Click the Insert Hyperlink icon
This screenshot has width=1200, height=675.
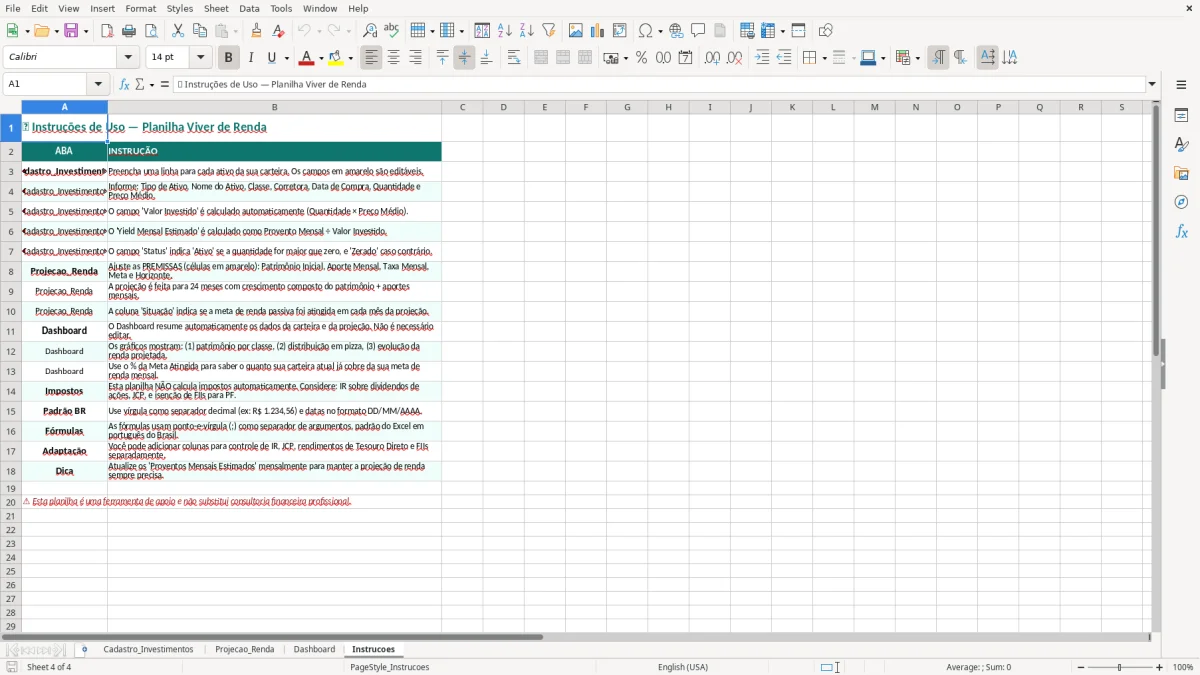click(x=676, y=31)
